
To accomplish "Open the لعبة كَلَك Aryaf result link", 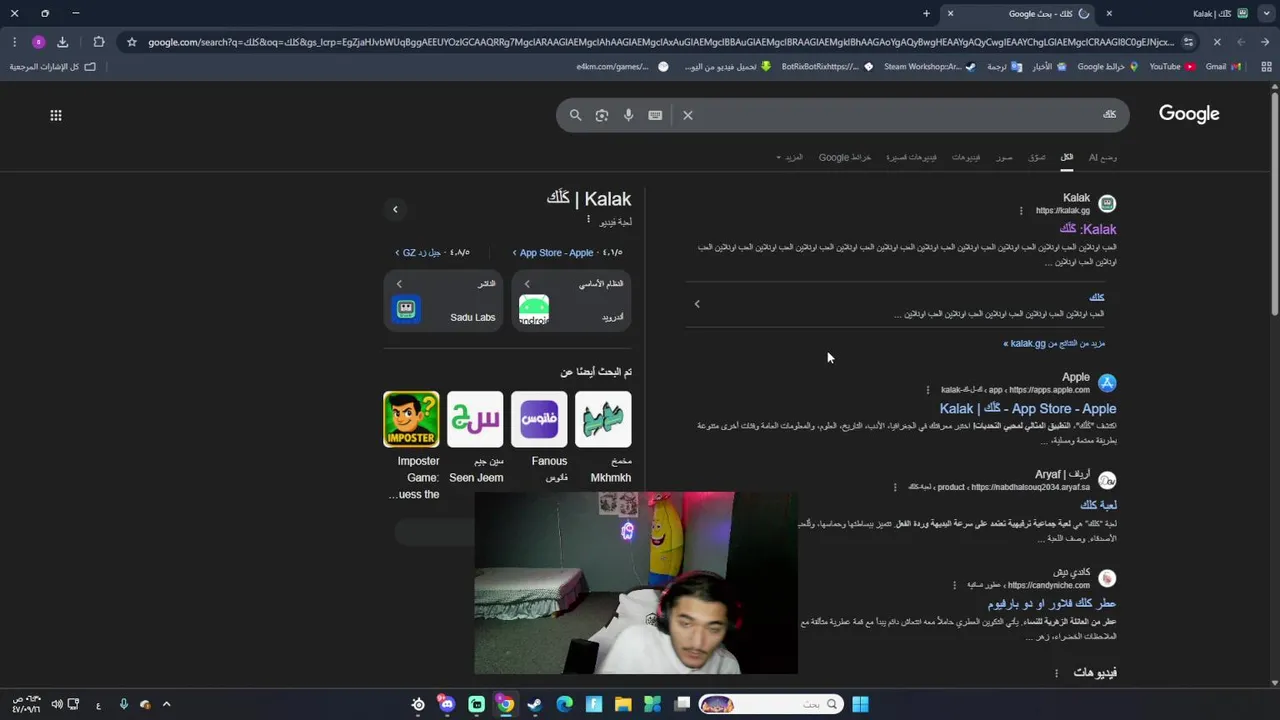I will (1098, 505).
